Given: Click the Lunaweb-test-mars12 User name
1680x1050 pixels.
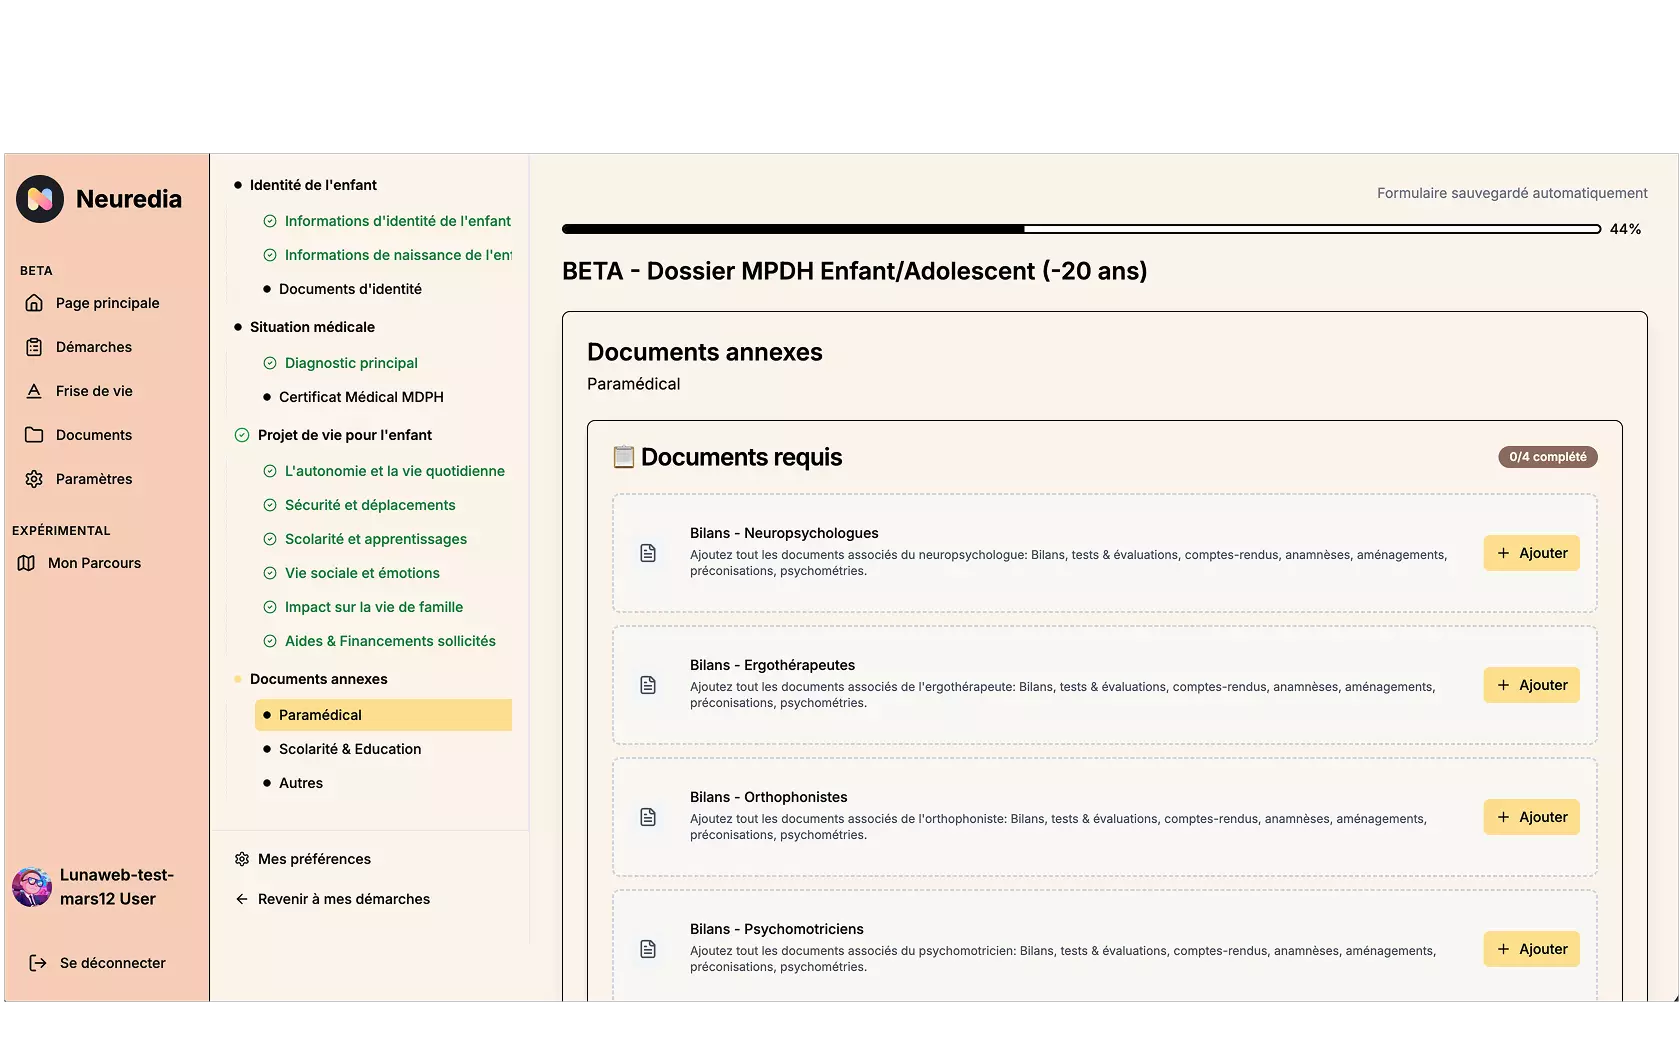Looking at the screenshot, I should tap(117, 887).
